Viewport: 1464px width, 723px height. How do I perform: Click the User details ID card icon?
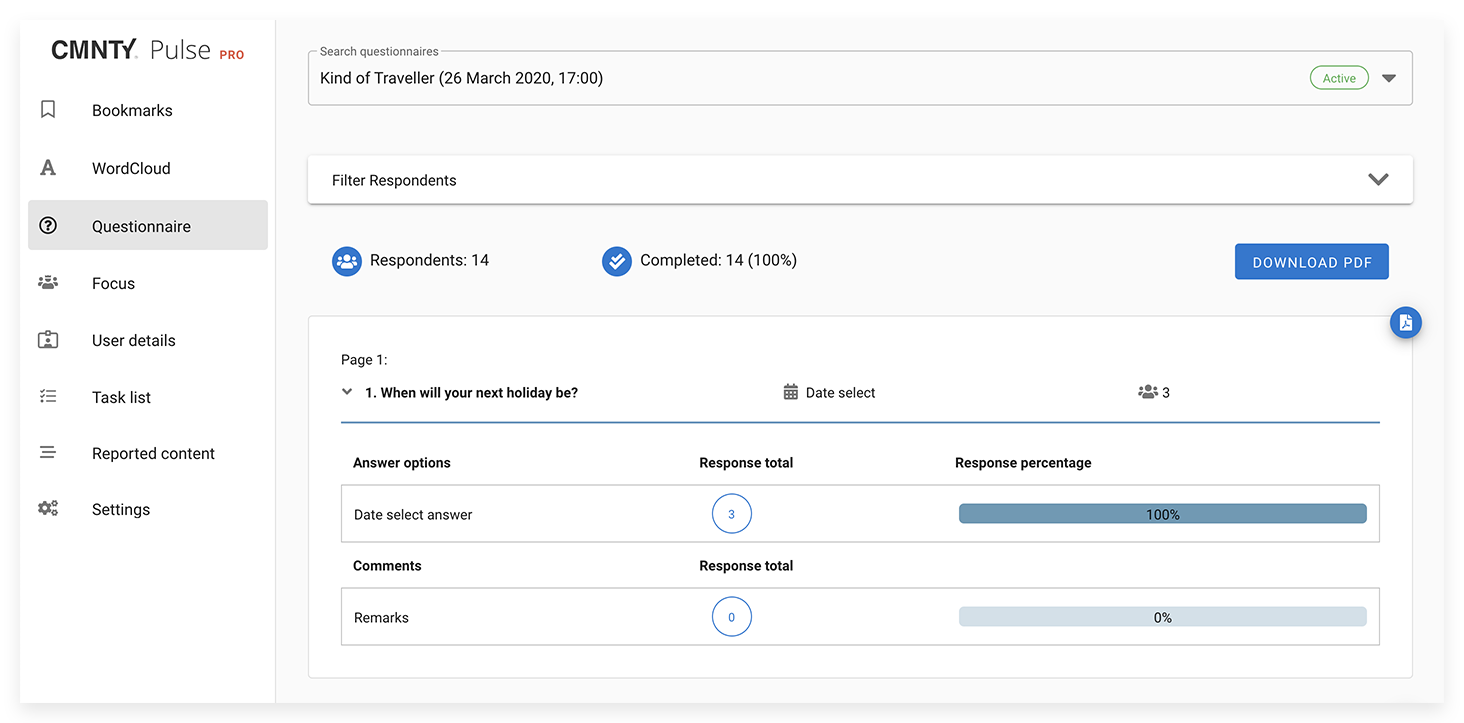click(x=48, y=340)
